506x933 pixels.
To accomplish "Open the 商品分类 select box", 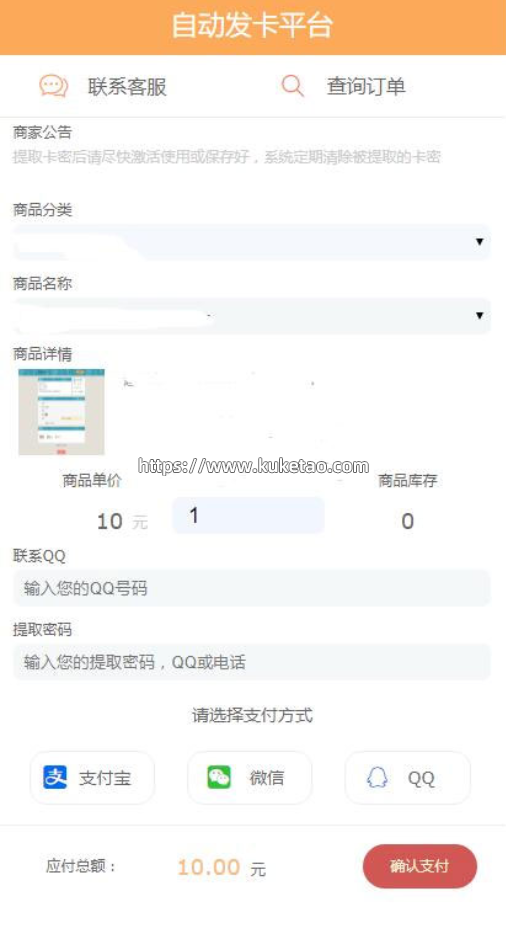I will pyautogui.click(x=252, y=242).
